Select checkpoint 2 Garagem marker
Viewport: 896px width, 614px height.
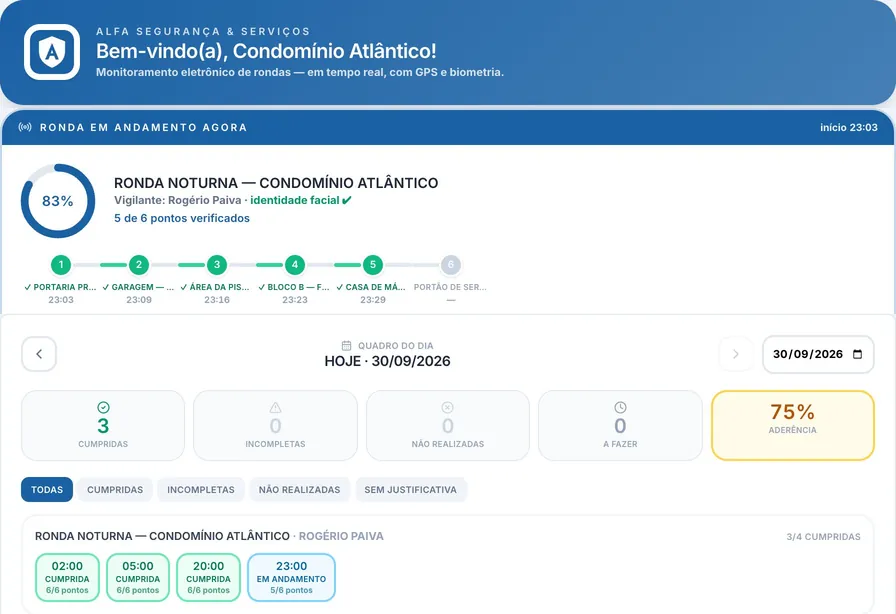tap(139, 265)
